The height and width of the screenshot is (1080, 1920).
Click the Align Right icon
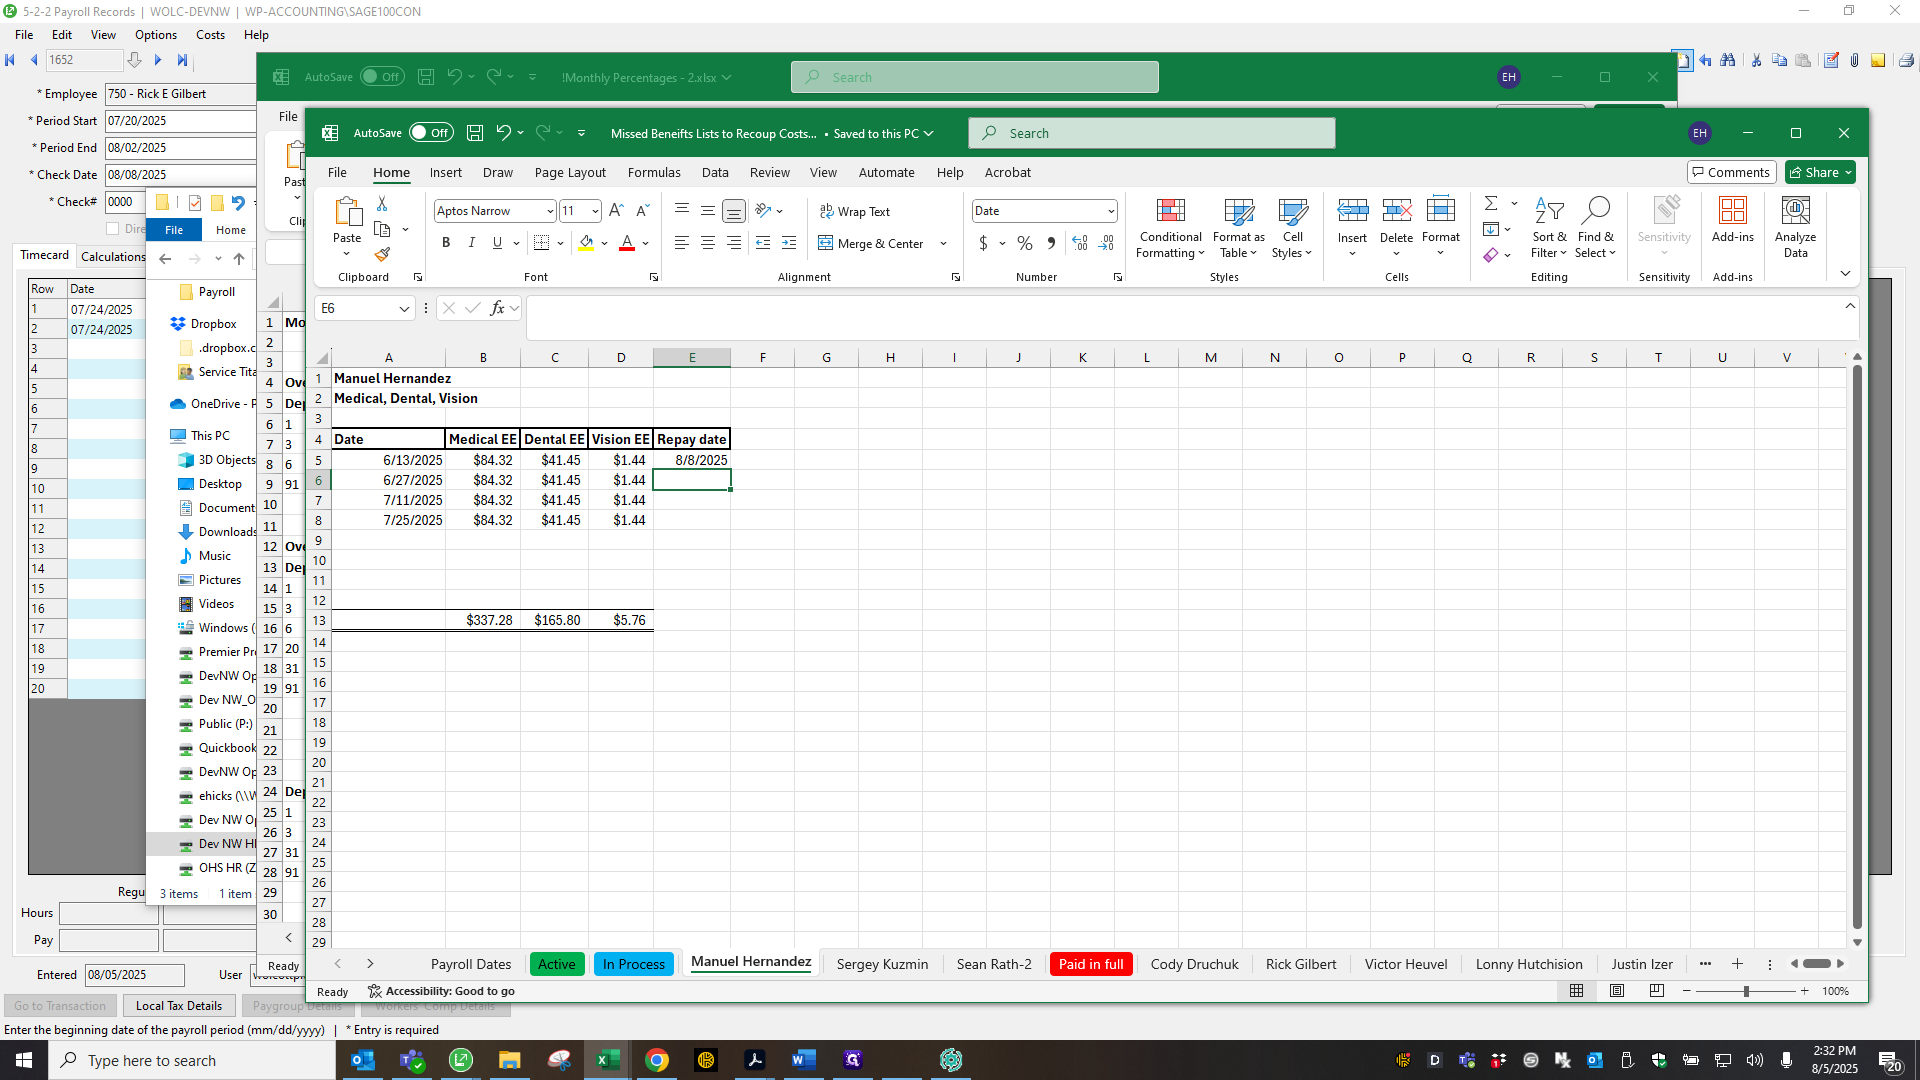(734, 243)
